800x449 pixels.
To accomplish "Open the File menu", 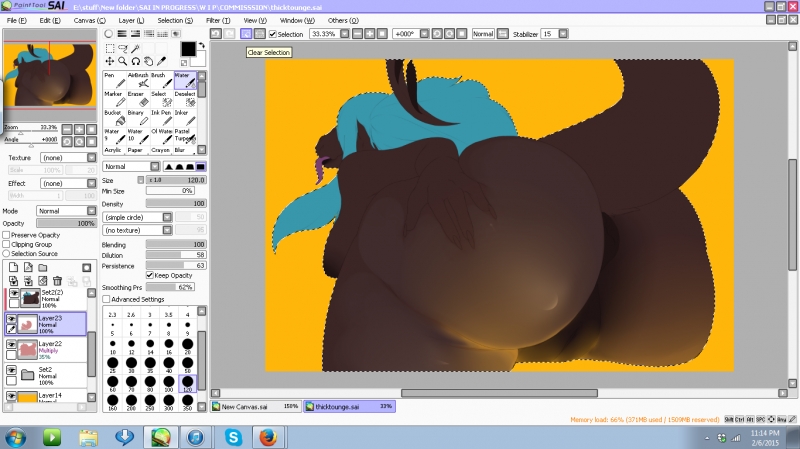I will (x=16, y=20).
